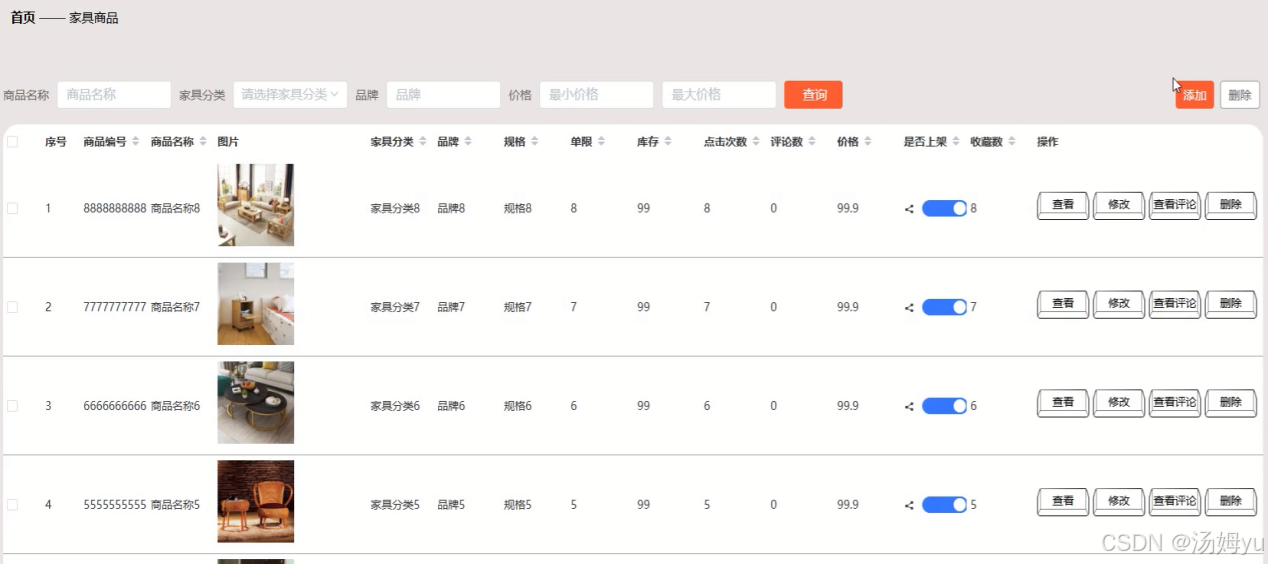This screenshot has width=1268, height=564.
Task: Sort by 家具分类 column arrows
Action: pyautogui.click(x=422, y=142)
